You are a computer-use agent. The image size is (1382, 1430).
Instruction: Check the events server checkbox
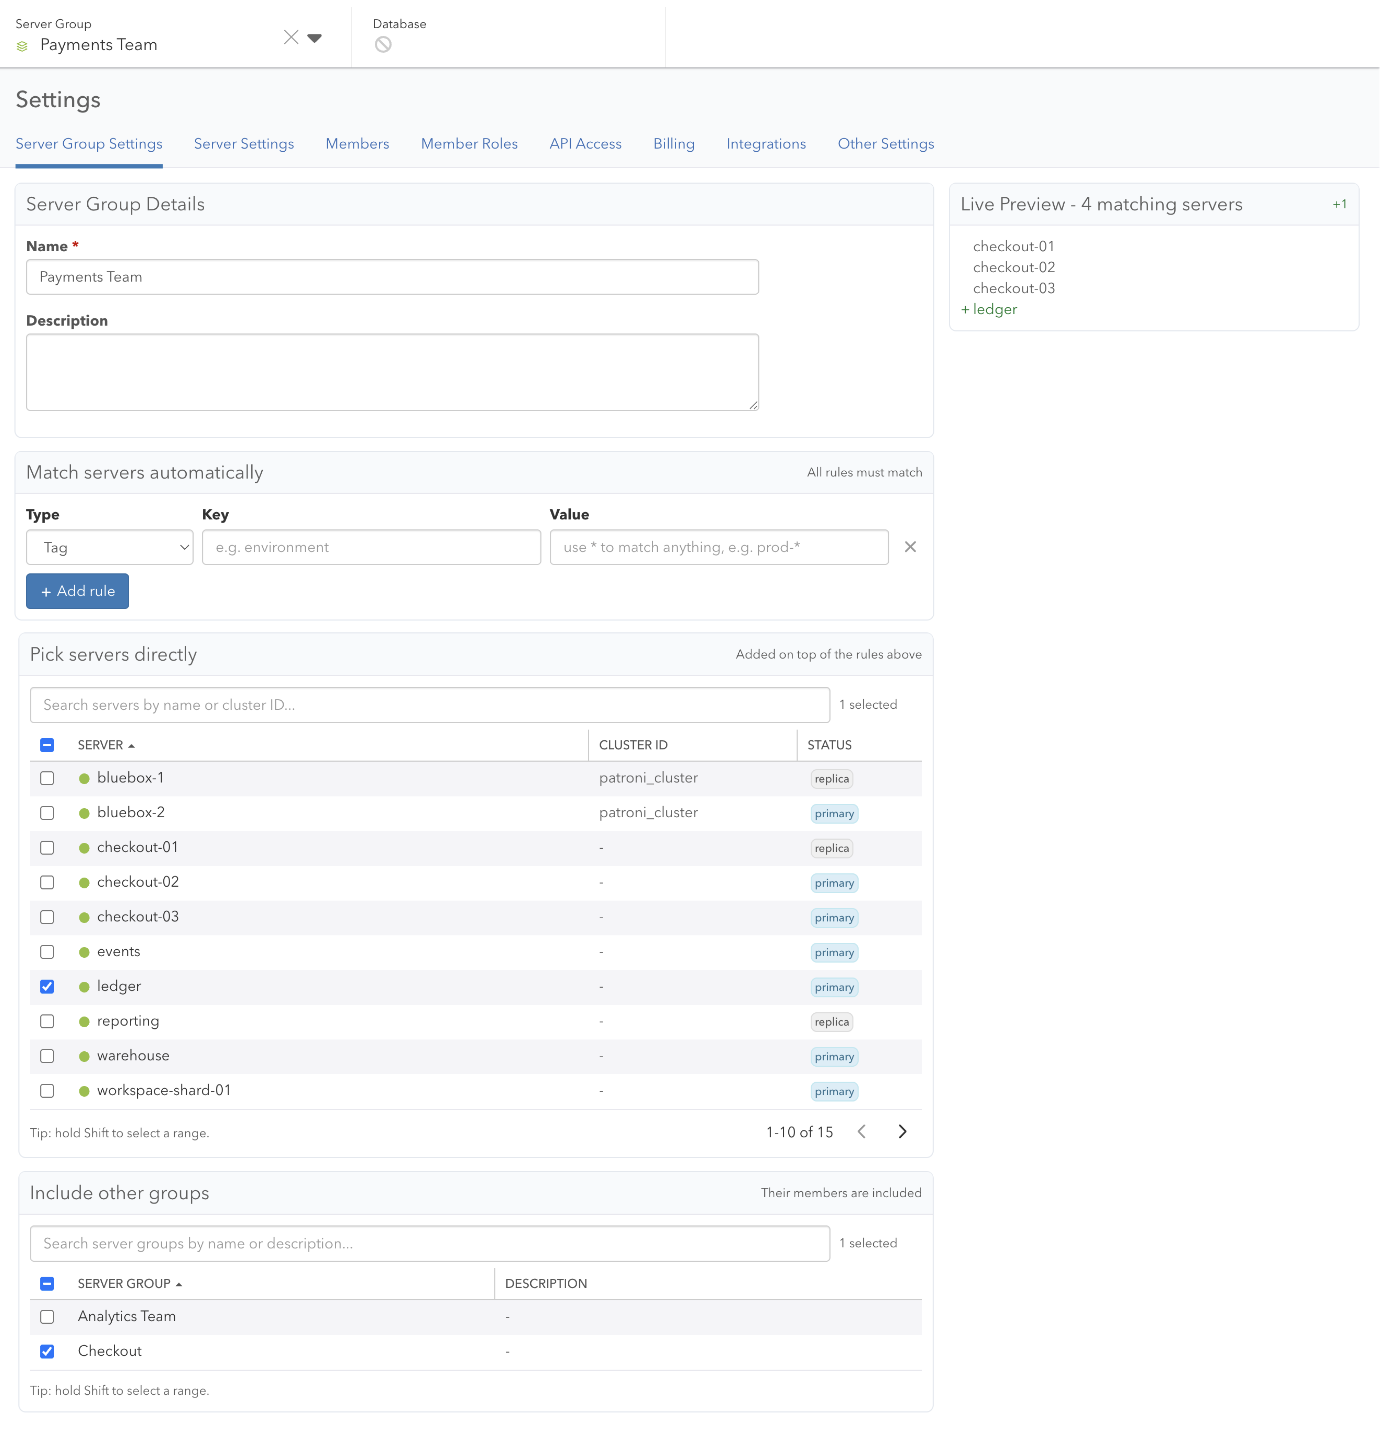47,952
